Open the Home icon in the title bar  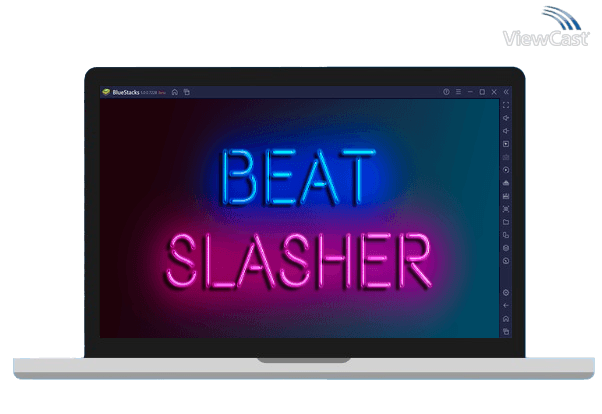pos(175,92)
